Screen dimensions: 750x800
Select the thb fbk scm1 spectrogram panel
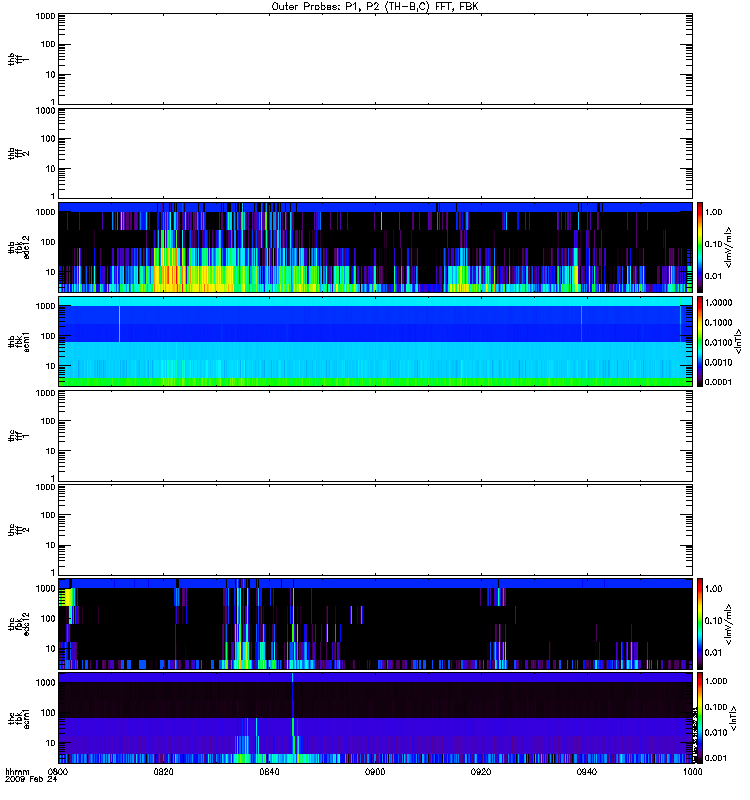tap(375, 341)
